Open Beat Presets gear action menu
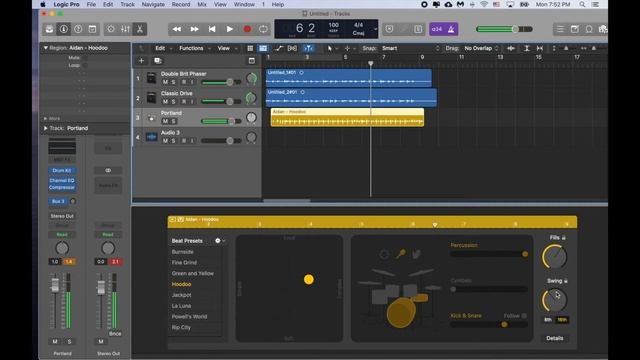 tap(220, 241)
